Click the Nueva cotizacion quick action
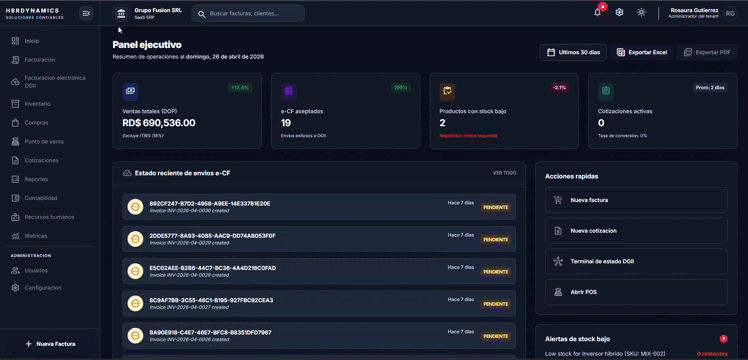 point(636,231)
